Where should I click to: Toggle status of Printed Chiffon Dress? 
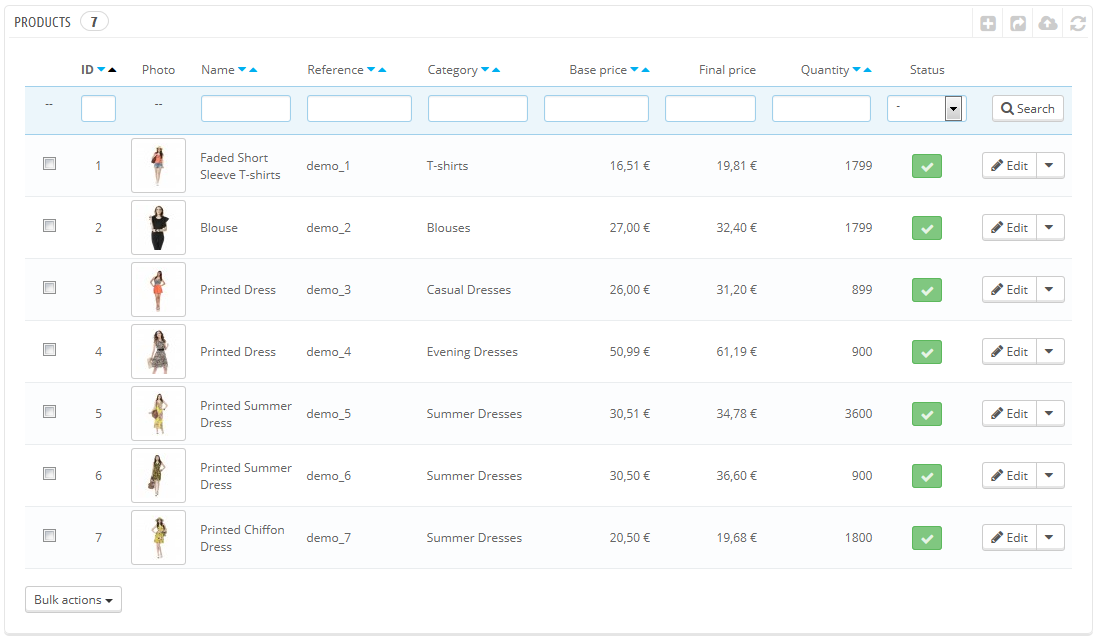click(x=927, y=538)
